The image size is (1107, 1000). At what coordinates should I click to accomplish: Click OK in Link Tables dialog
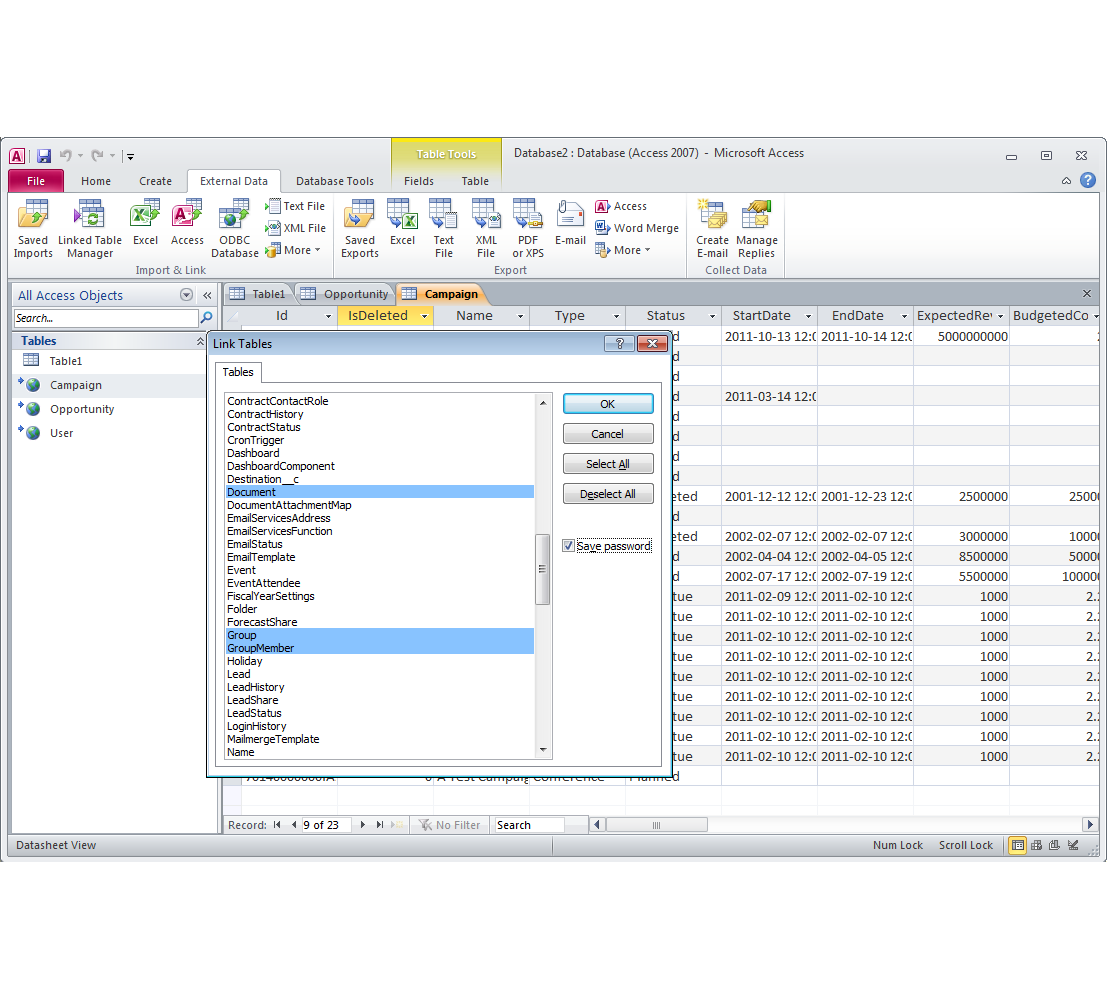(x=608, y=404)
